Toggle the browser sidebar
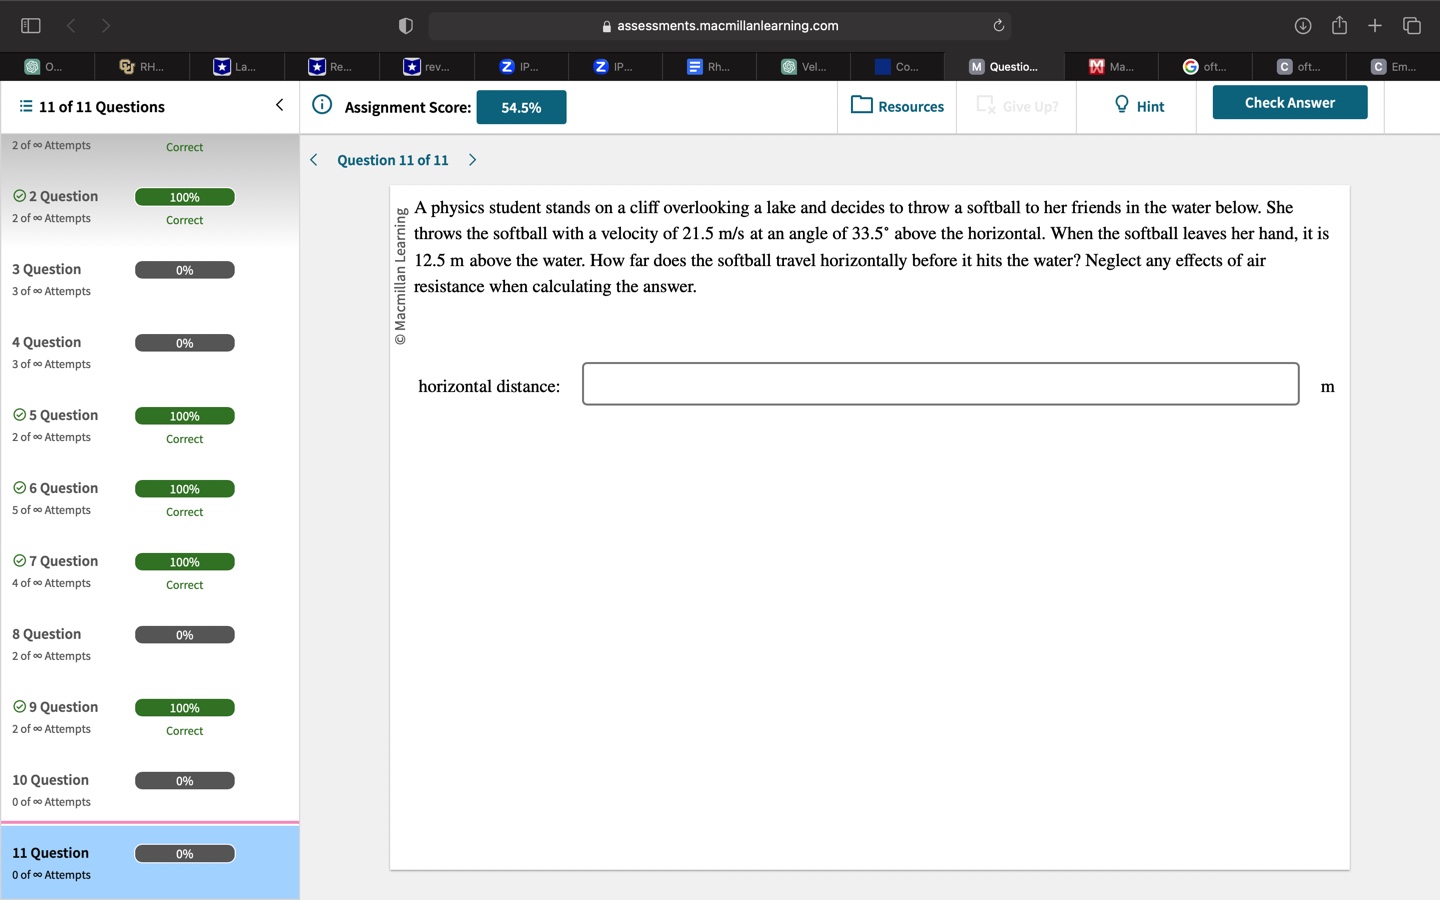This screenshot has width=1440, height=900. [30, 25]
